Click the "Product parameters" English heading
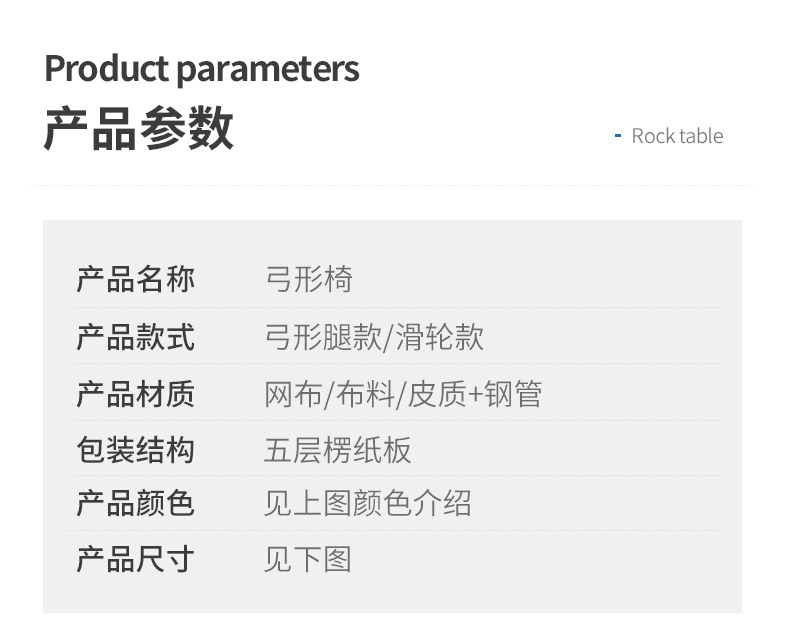 point(201,69)
